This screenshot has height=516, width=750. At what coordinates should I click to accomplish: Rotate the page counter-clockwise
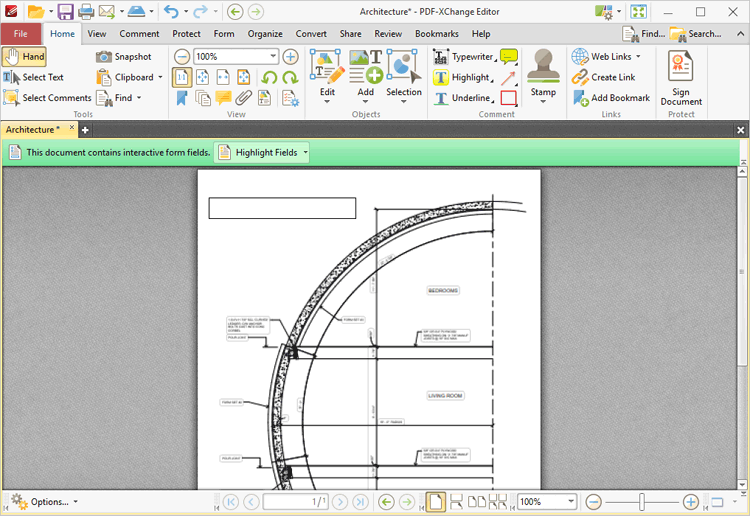tap(269, 77)
